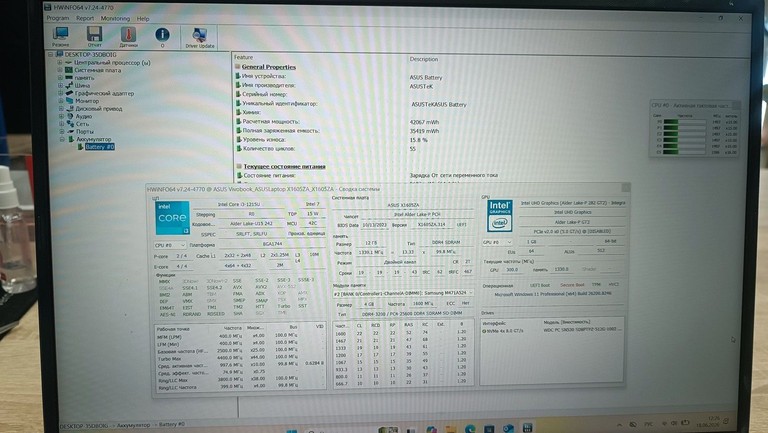Close the CPU #0 active clock window
This screenshot has height=433, width=768.
click(736, 105)
